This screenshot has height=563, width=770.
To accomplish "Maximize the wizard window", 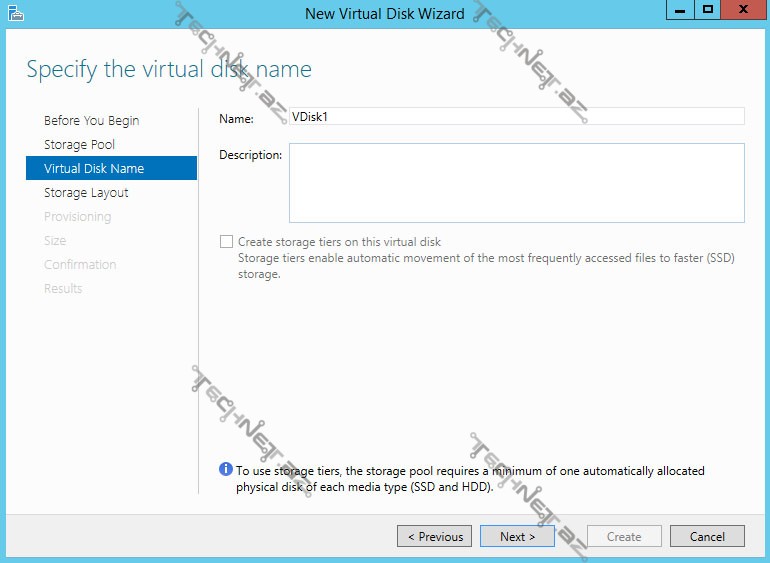I will pos(708,11).
